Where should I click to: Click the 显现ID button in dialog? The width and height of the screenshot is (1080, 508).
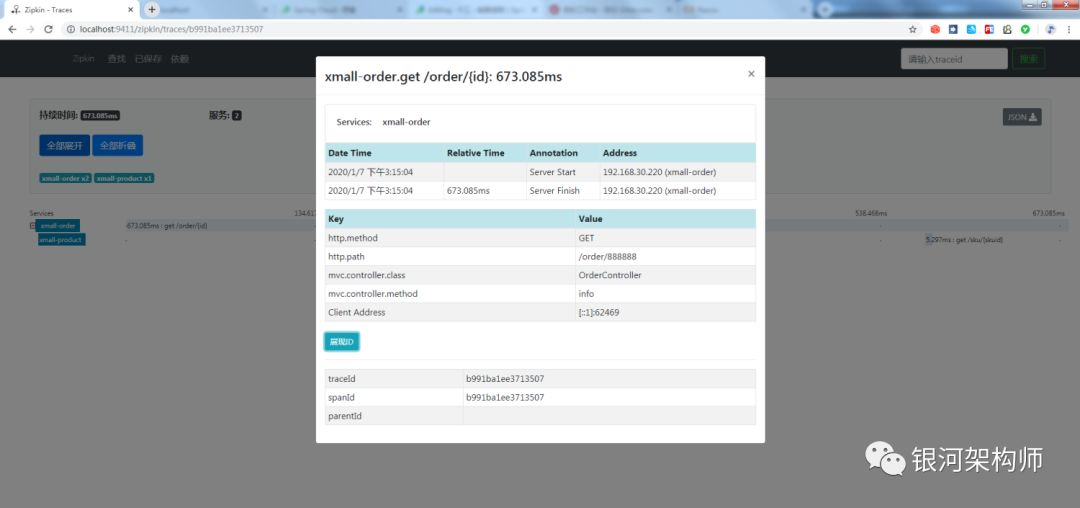(x=342, y=341)
